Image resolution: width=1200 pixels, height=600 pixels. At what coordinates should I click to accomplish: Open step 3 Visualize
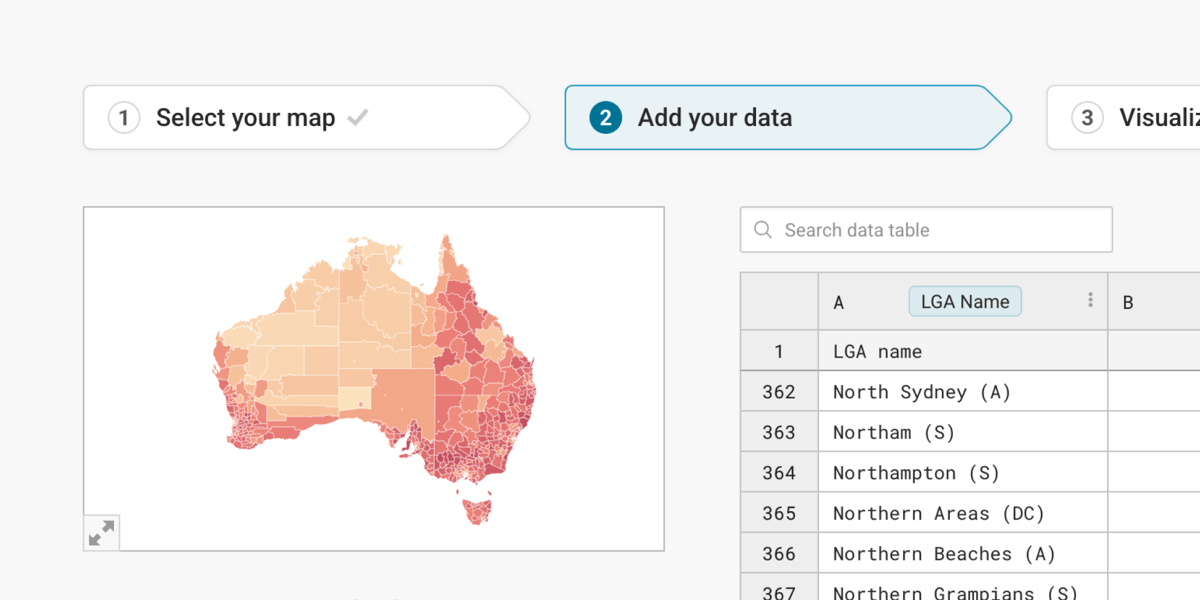[1123, 118]
